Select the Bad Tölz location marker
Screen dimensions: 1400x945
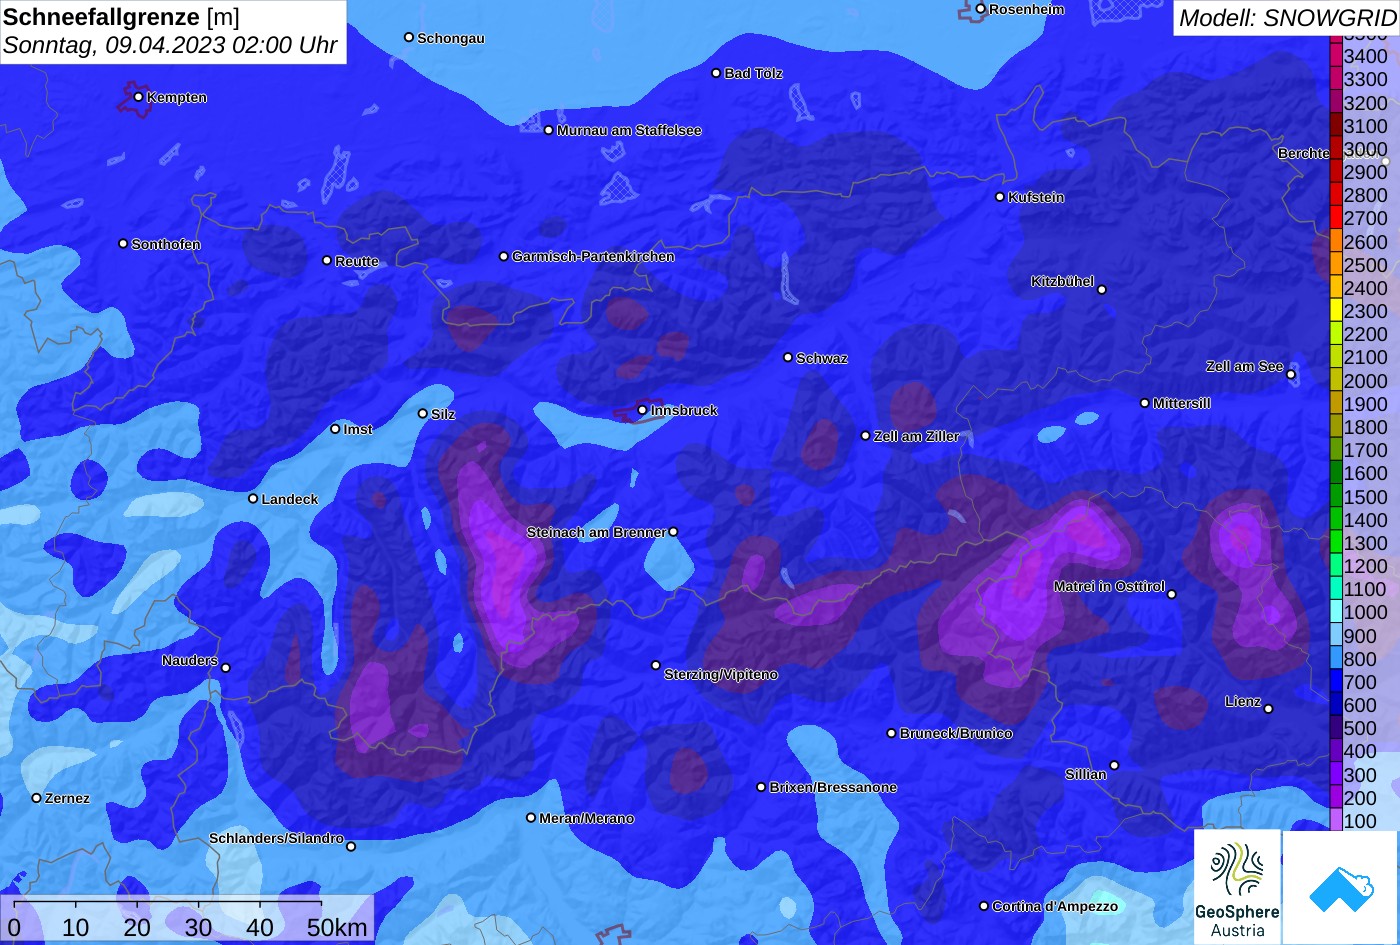(x=716, y=73)
